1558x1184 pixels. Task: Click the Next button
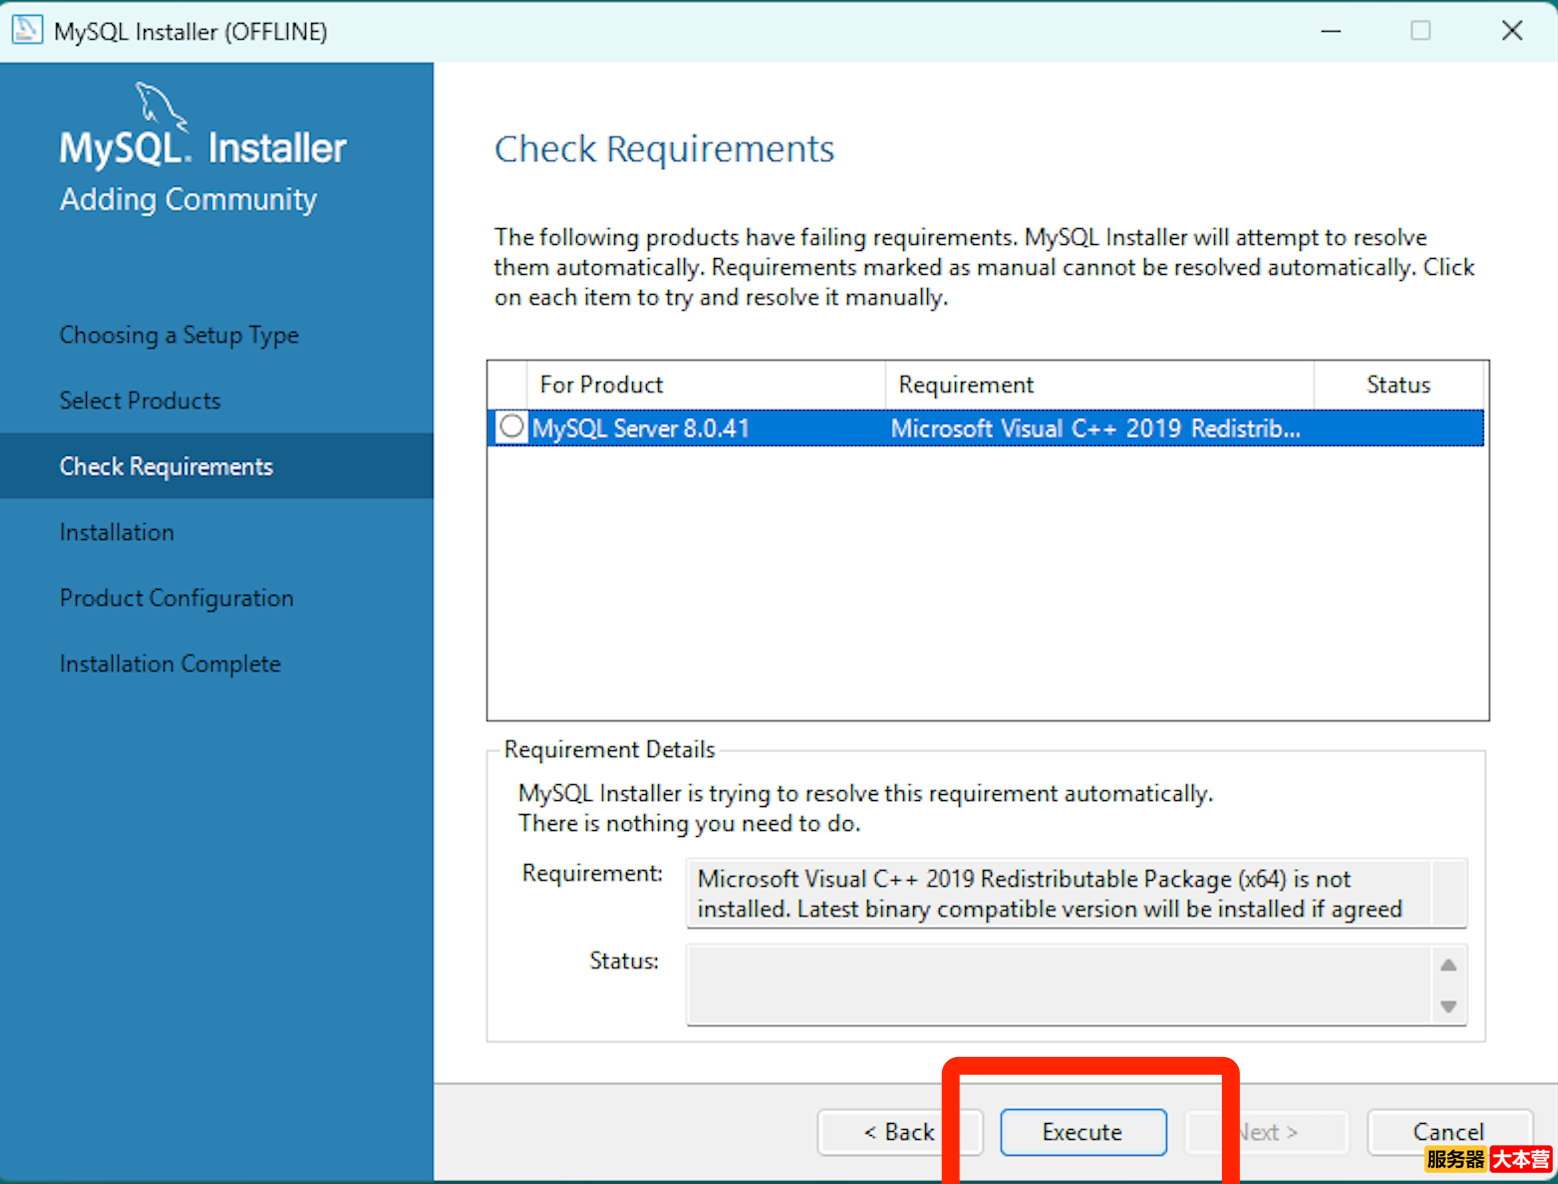pyautogui.click(x=1267, y=1132)
